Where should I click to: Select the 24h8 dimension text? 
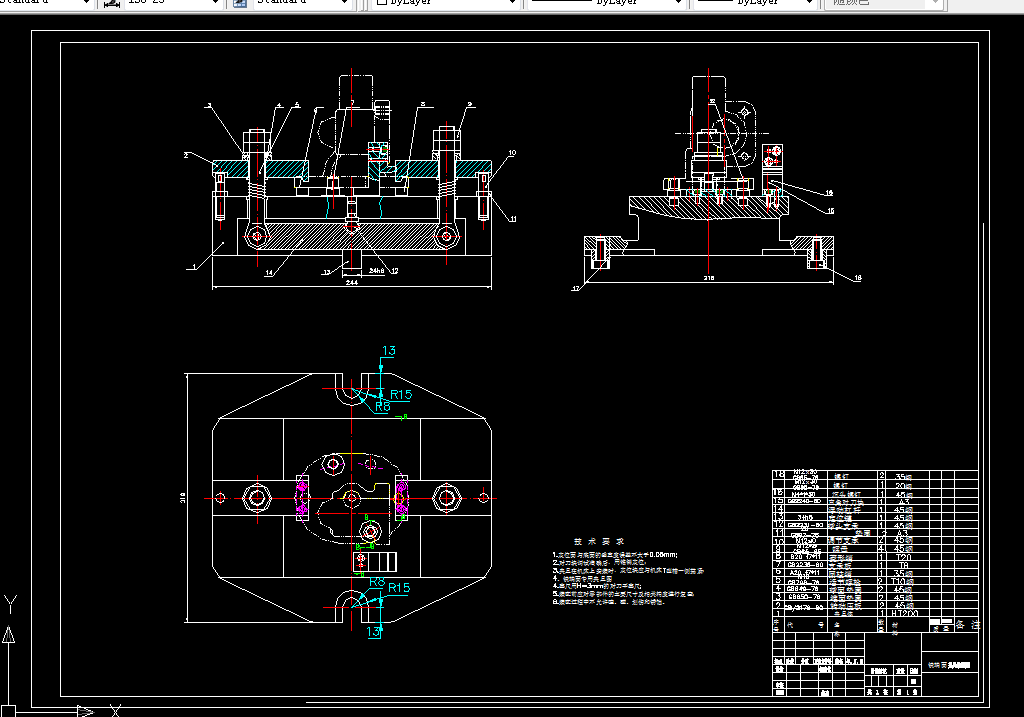click(376, 270)
